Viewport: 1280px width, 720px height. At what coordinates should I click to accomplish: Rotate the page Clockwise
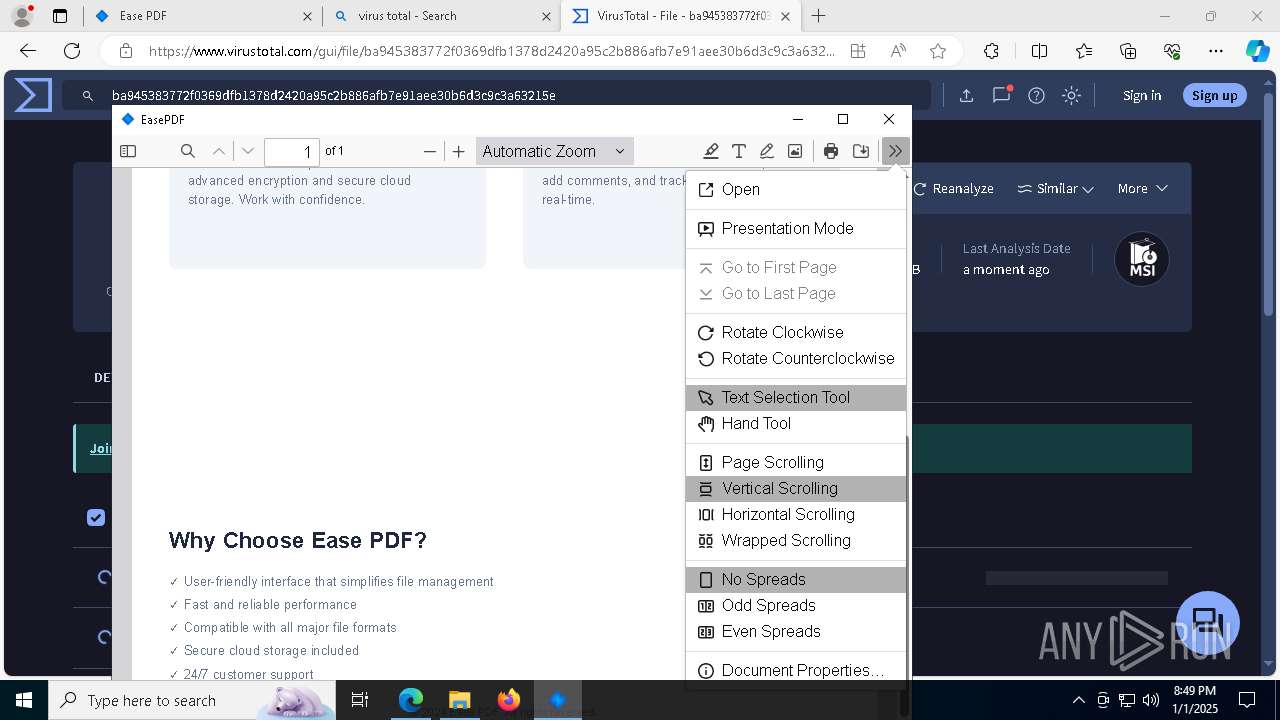[x=796, y=332]
